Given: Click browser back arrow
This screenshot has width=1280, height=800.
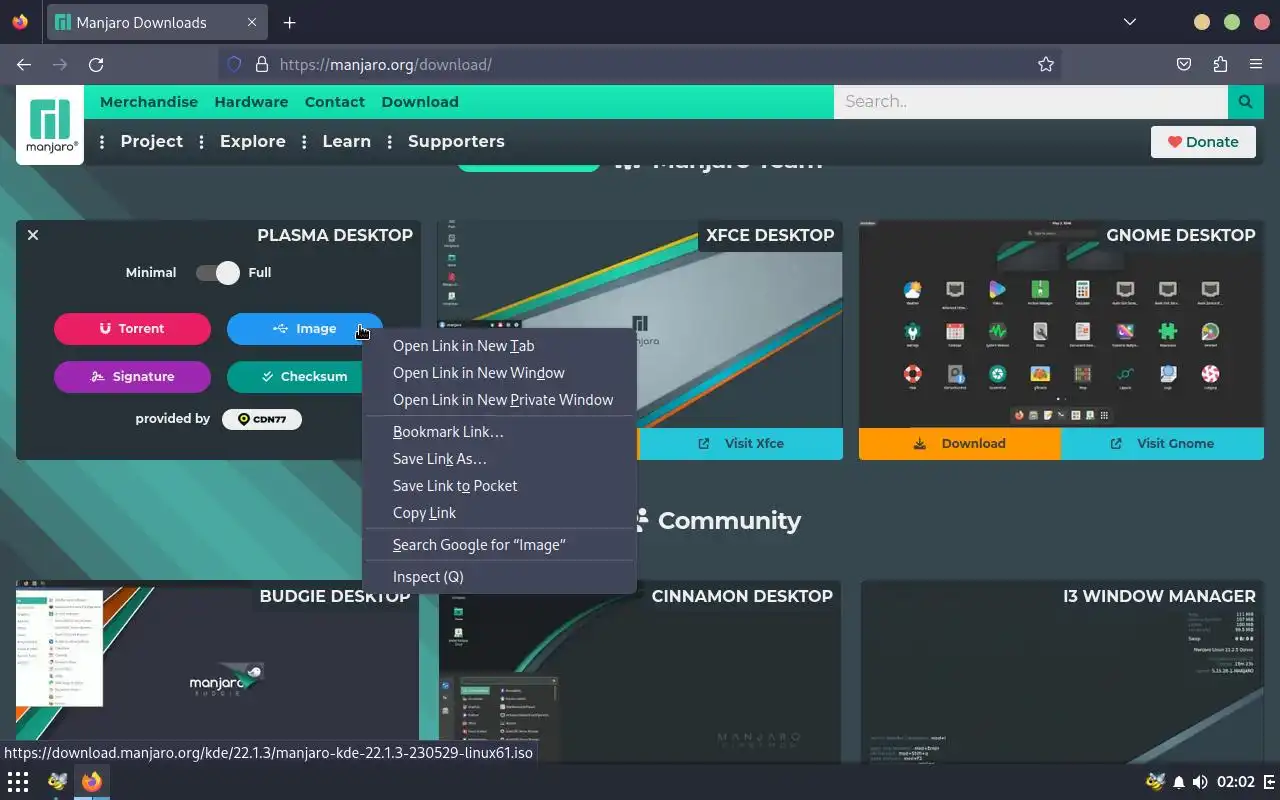Looking at the screenshot, I should coord(24,64).
